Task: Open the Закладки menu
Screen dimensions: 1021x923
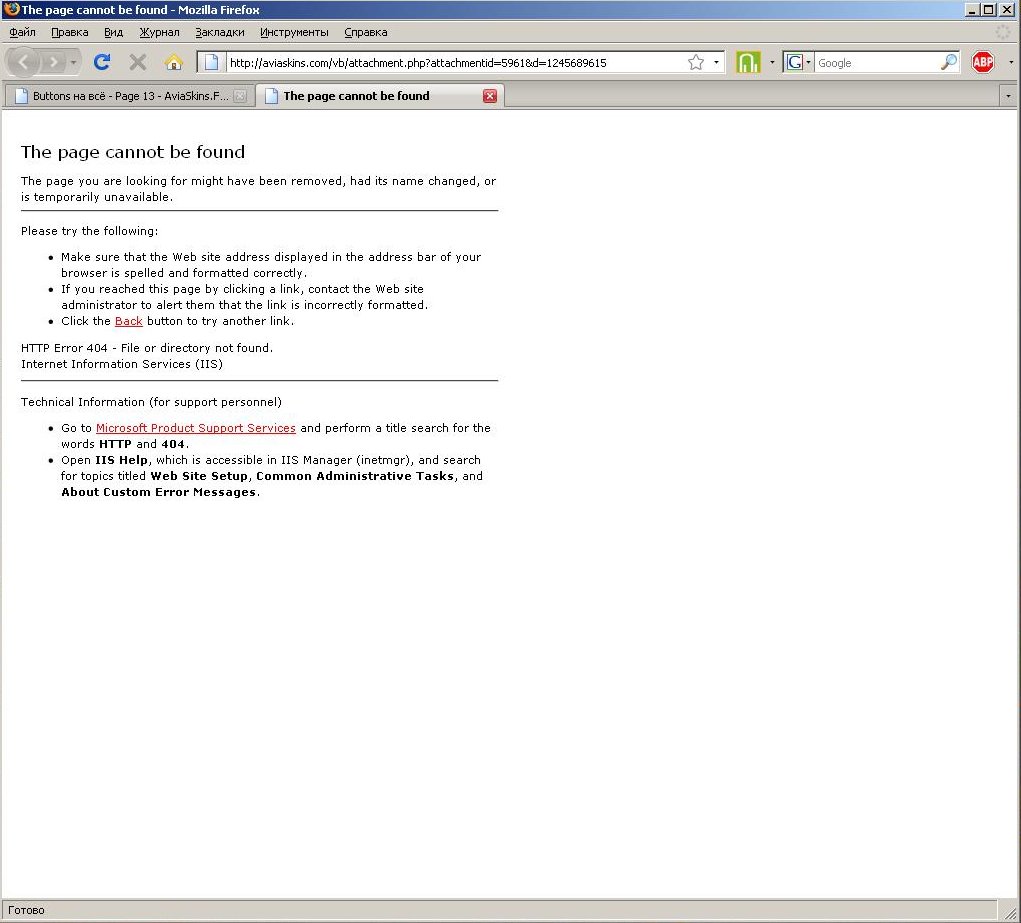Action: (219, 32)
